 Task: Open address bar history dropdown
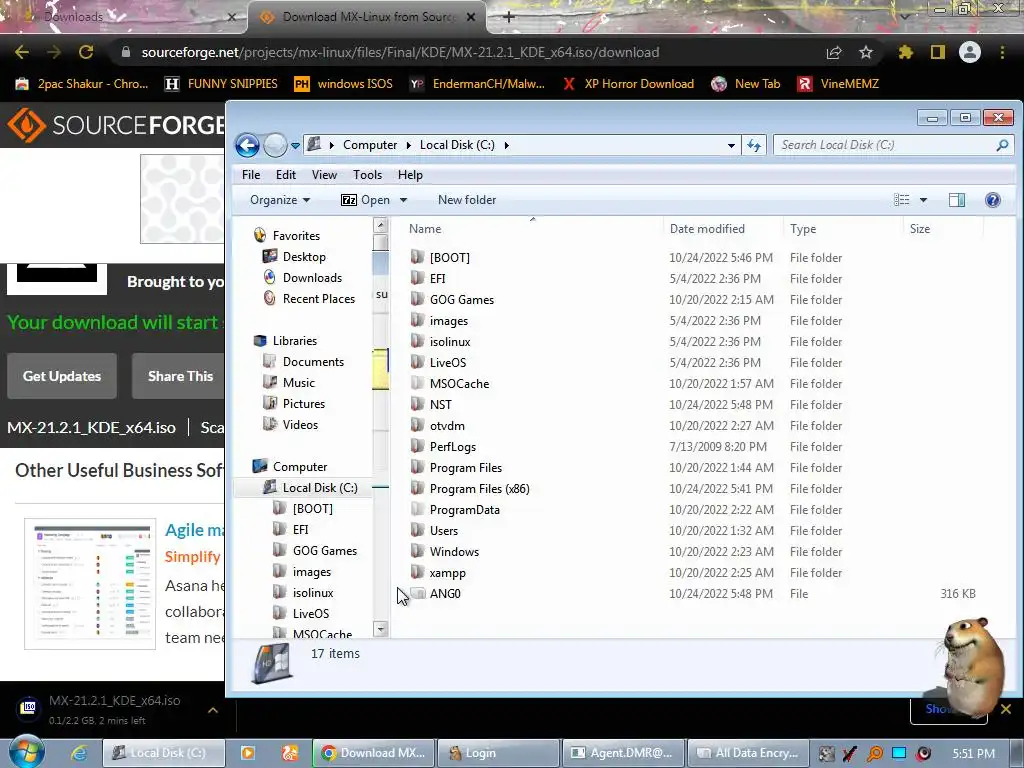coord(731,145)
